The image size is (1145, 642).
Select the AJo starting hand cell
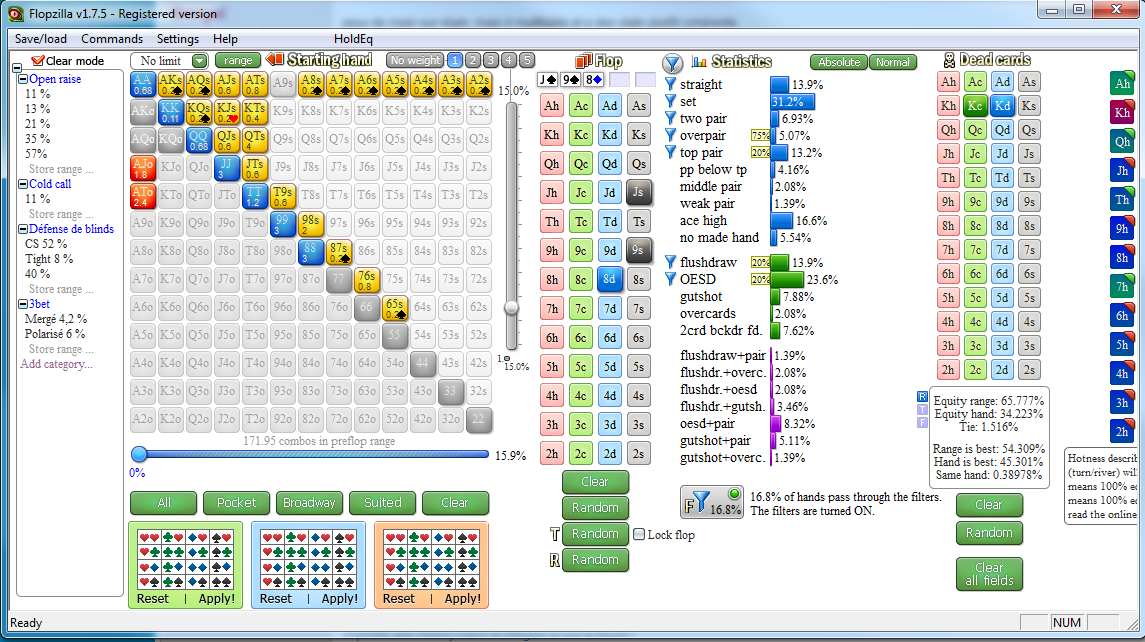click(x=142, y=168)
